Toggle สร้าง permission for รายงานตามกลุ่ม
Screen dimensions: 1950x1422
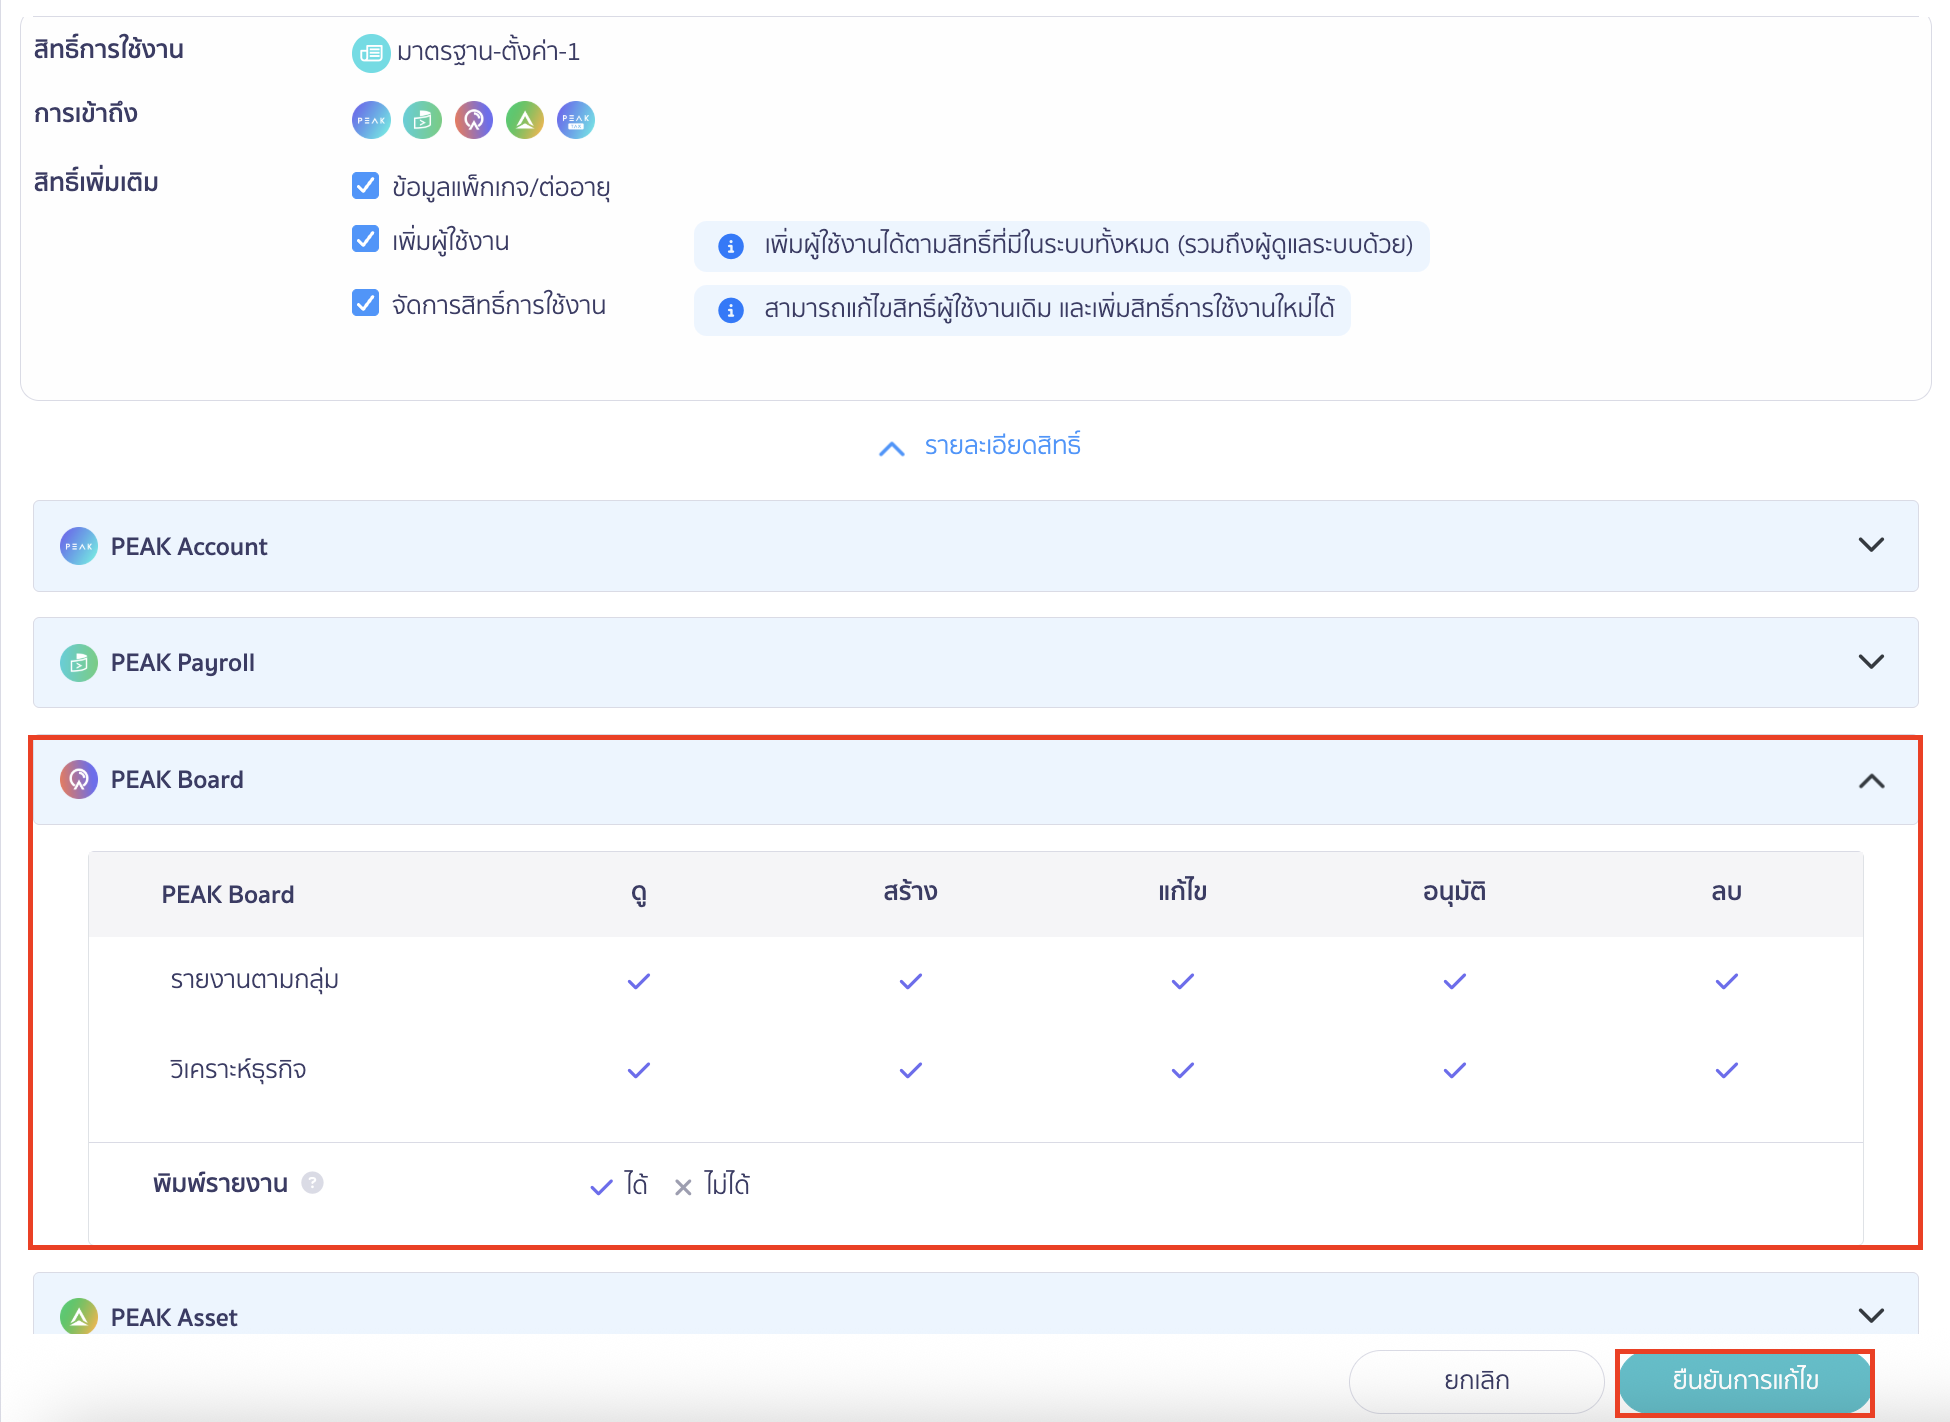[x=911, y=981]
